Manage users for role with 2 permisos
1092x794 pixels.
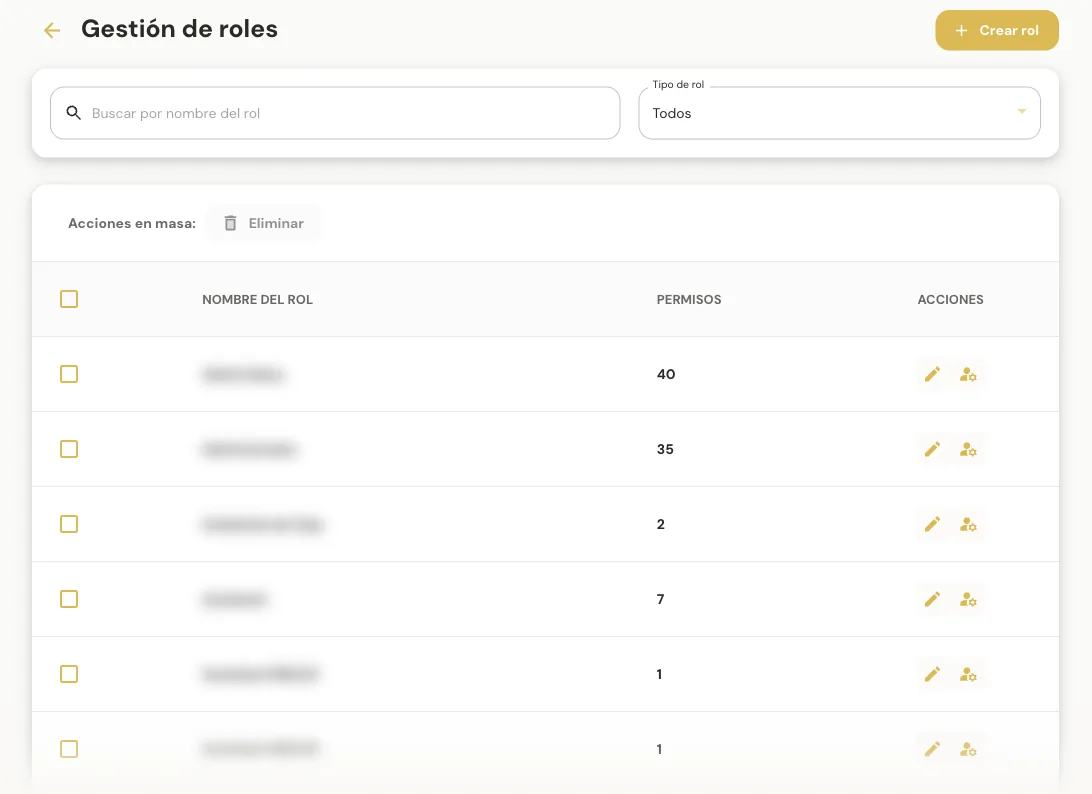pyautogui.click(x=968, y=524)
